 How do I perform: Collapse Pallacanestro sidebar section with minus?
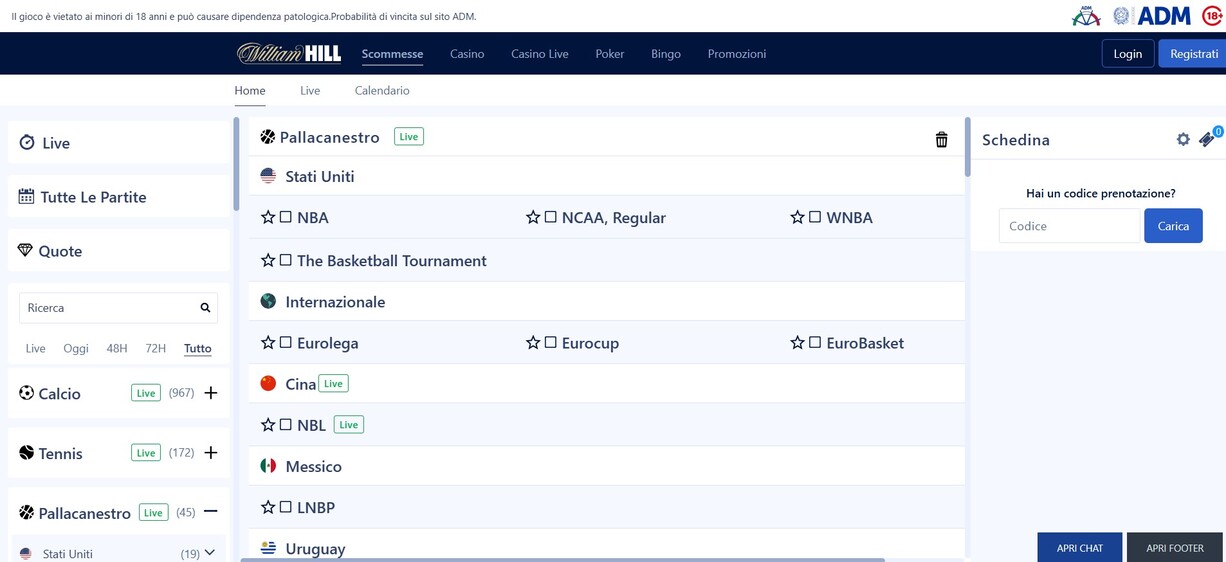211,512
